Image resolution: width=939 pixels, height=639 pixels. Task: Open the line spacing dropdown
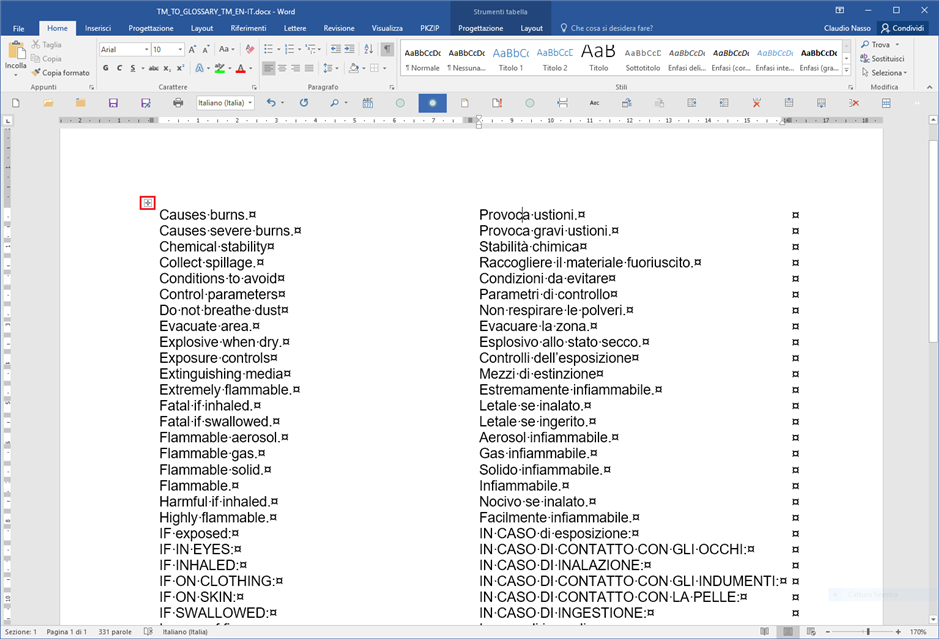coord(331,68)
